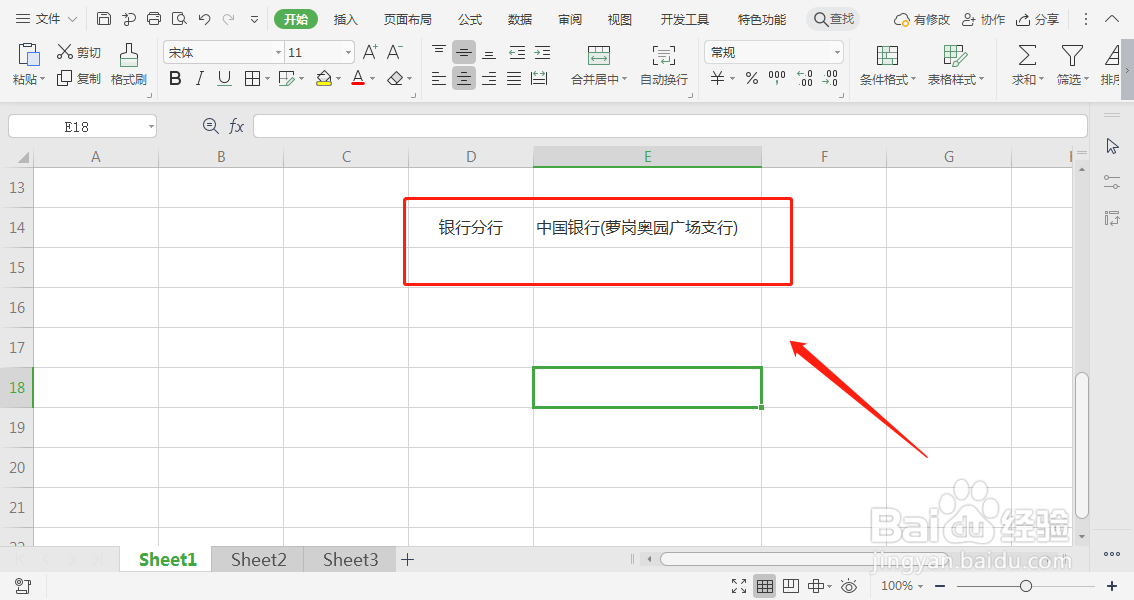Align text to top

(x=439, y=52)
